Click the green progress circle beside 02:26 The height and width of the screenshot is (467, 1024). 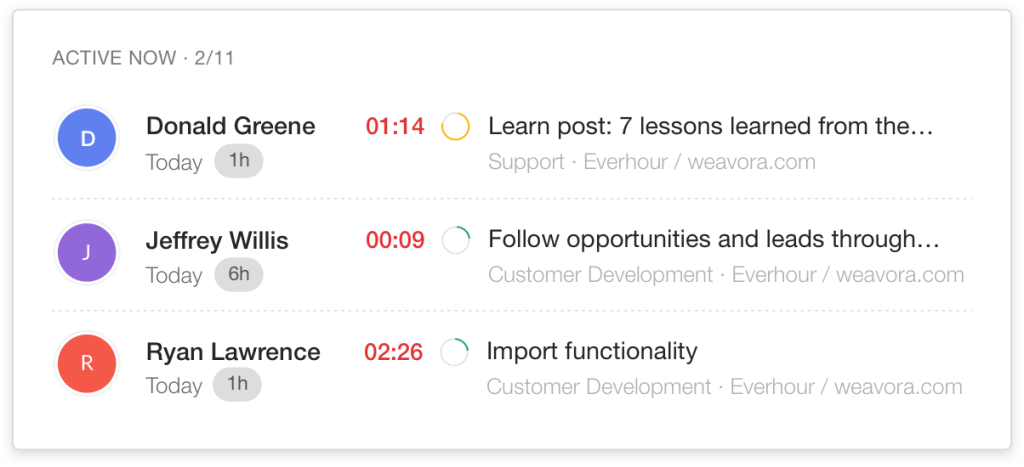pyautogui.click(x=454, y=352)
